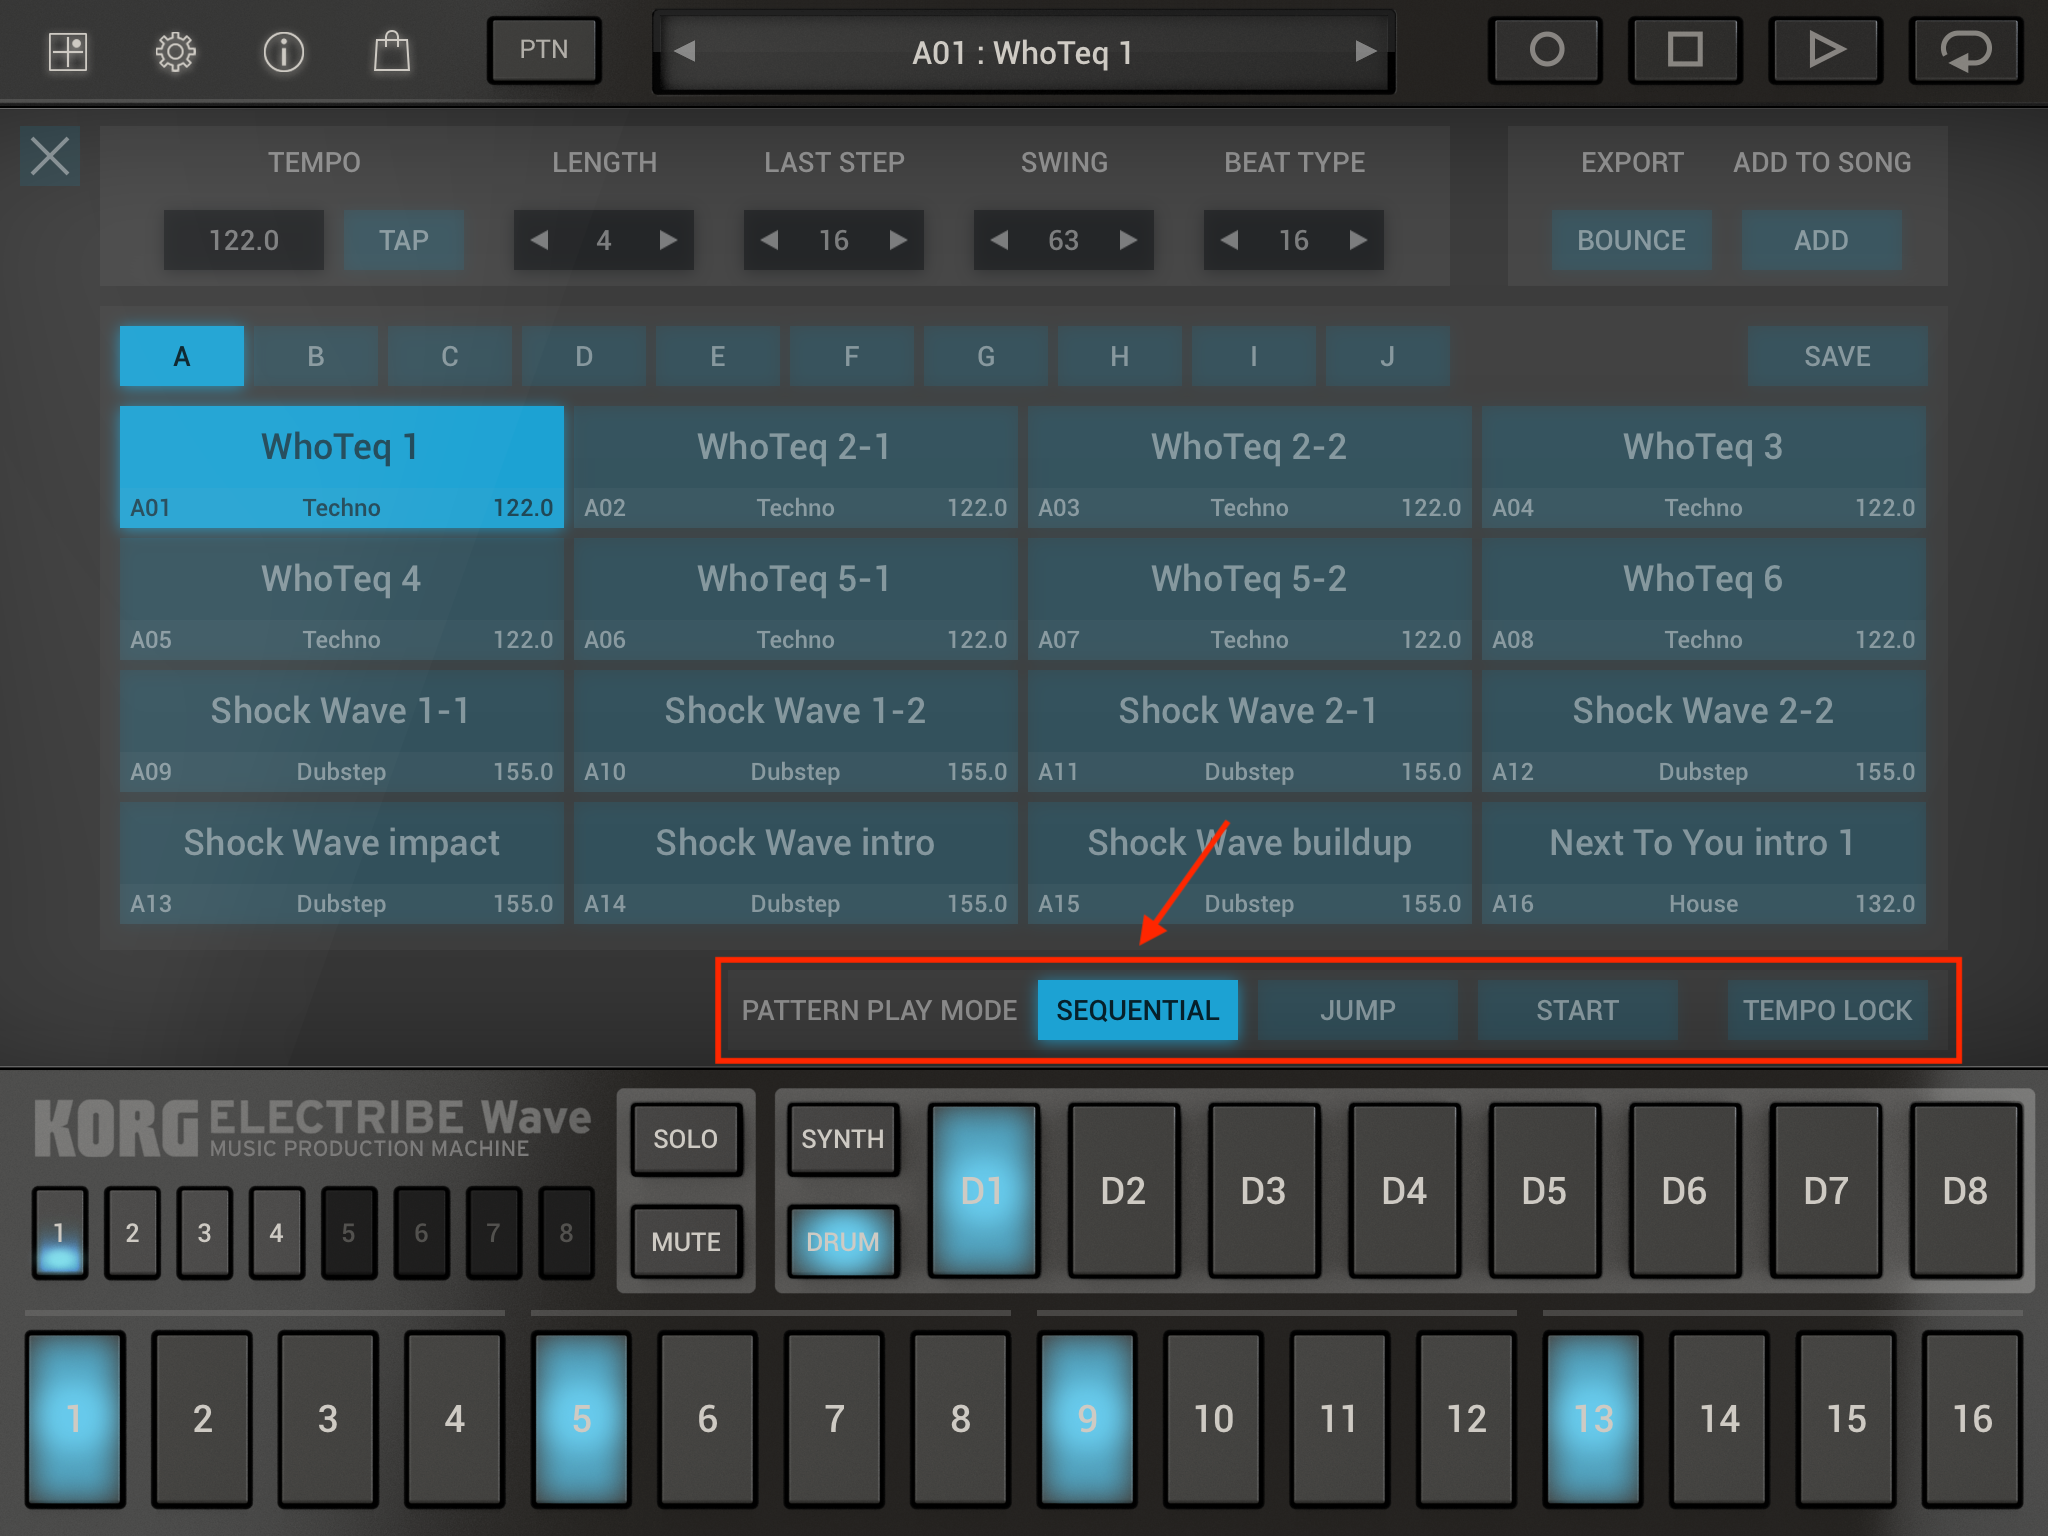Select bar 4 button
The width and height of the screenshot is (2048, 1536).
click(277, 1233)
